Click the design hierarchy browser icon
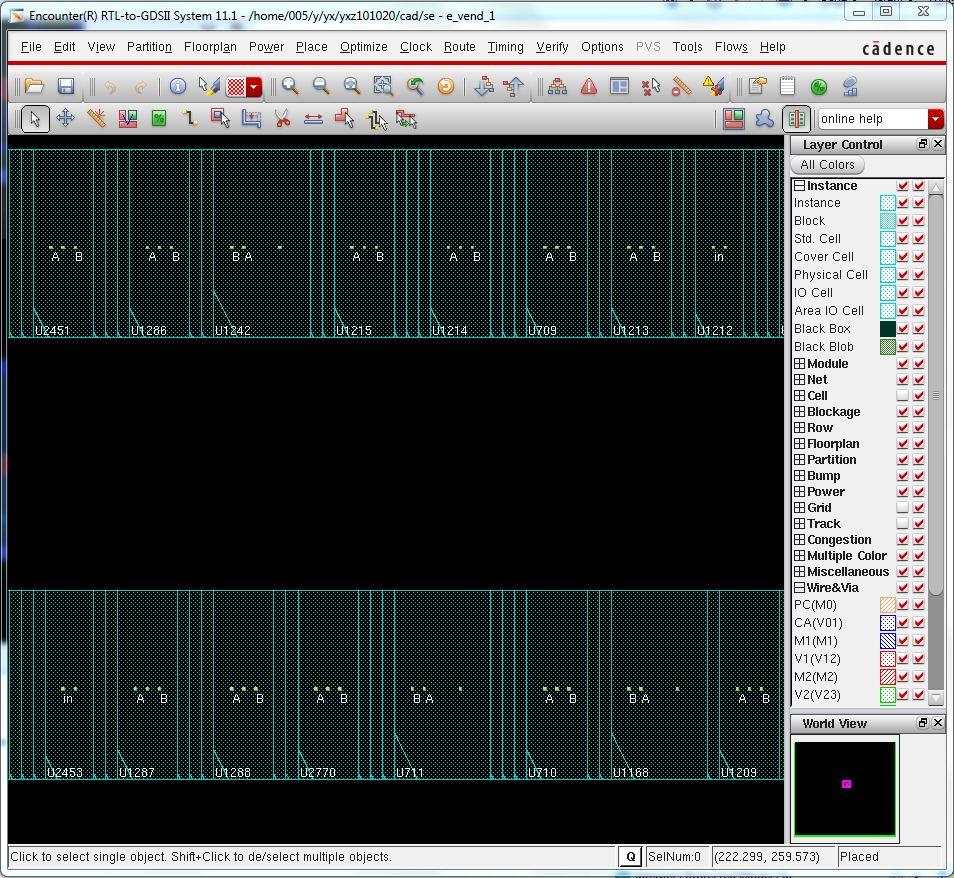This screenshot has height=878, width=954. [x=557, y=87]
